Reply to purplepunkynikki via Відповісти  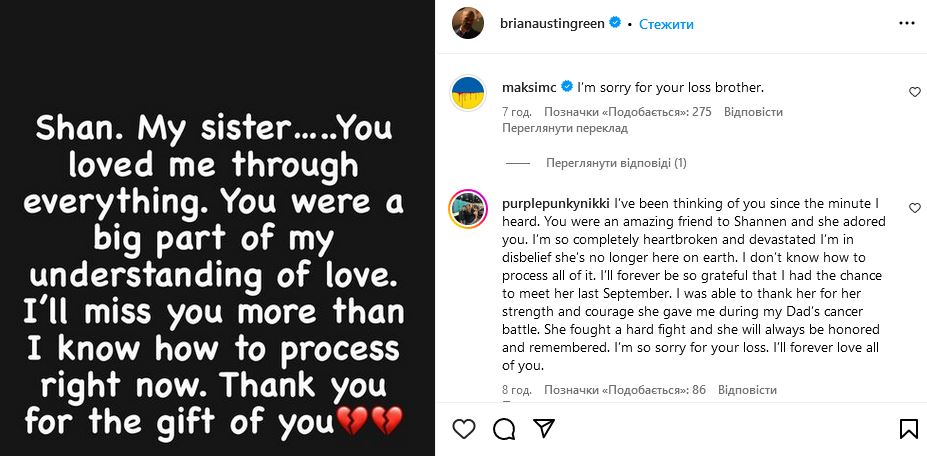coord(747,389)
